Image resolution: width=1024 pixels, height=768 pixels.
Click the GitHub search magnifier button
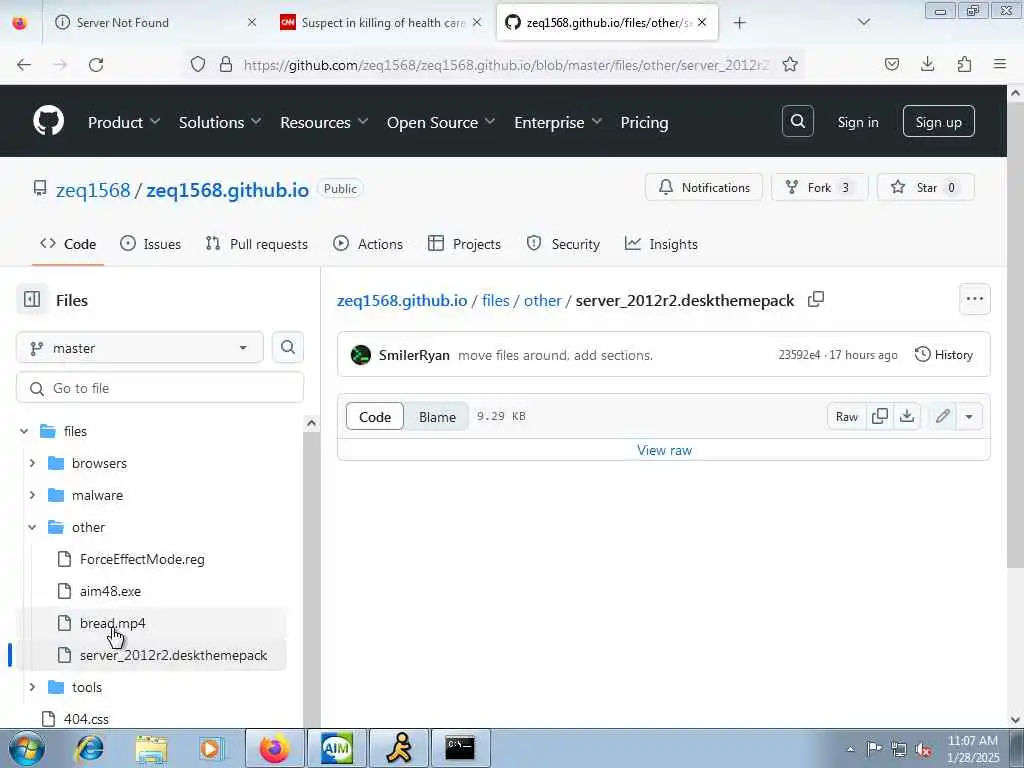tap(797, 121)
